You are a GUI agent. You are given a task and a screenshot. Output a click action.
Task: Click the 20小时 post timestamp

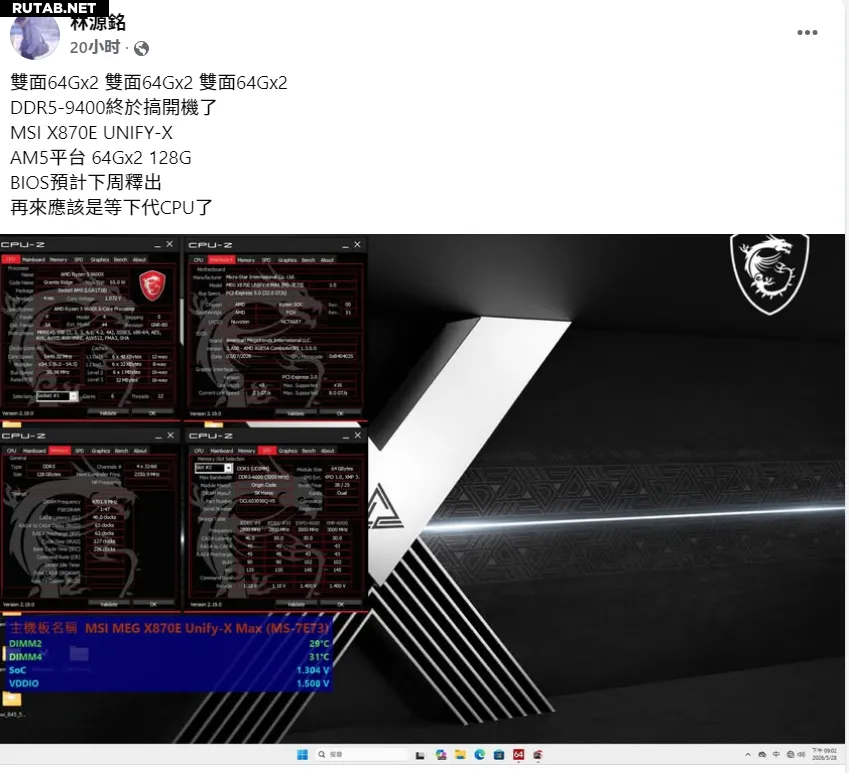click(95, 48)
